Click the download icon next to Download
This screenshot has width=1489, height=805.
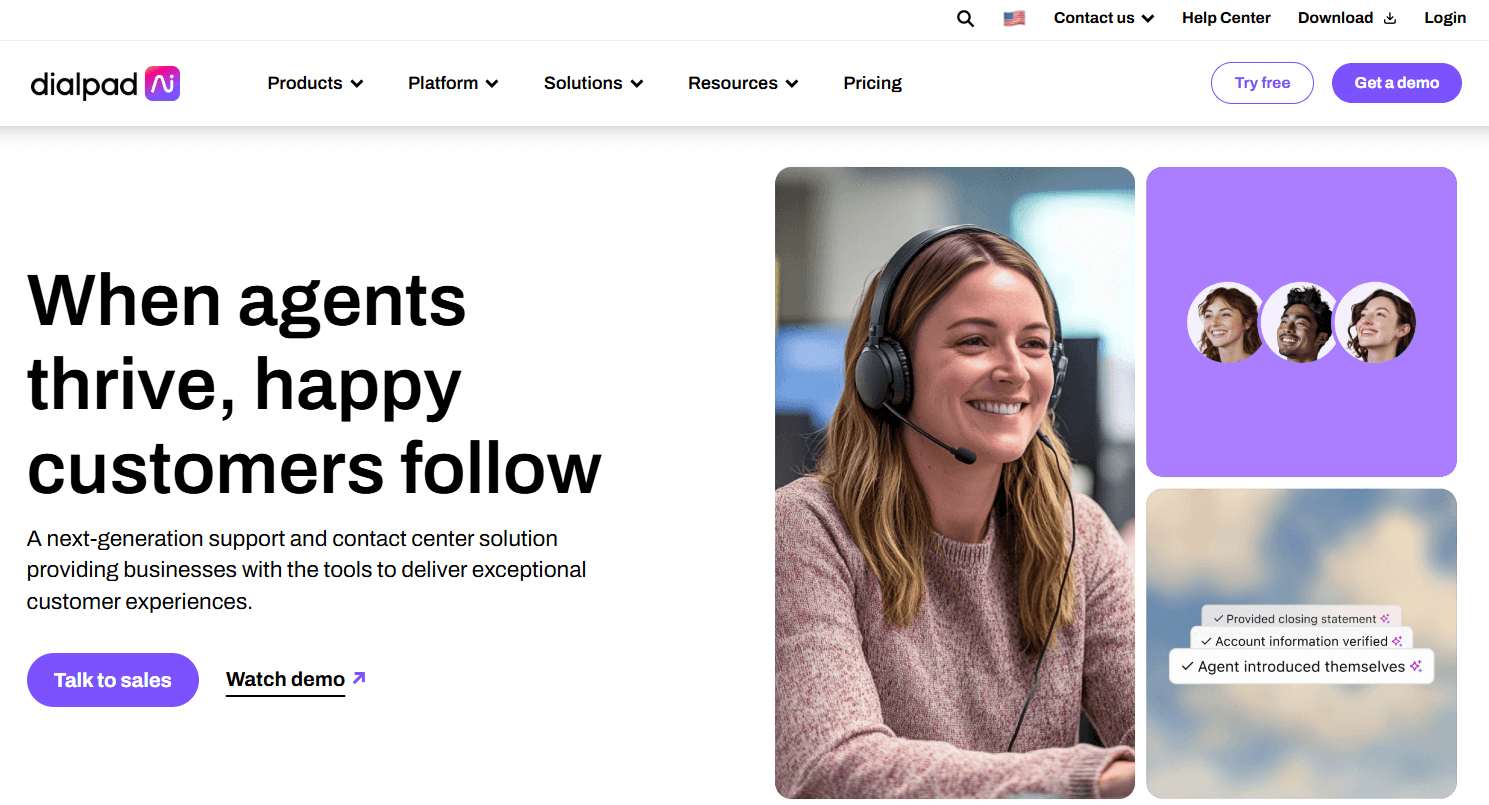click(x=1390, y=18)
